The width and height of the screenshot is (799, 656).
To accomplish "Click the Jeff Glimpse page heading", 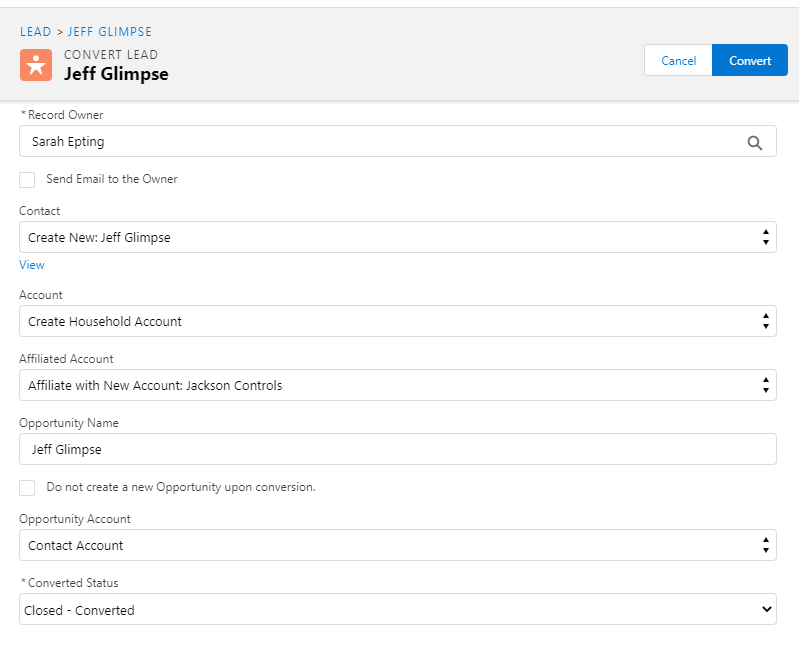I will point(116,74).
